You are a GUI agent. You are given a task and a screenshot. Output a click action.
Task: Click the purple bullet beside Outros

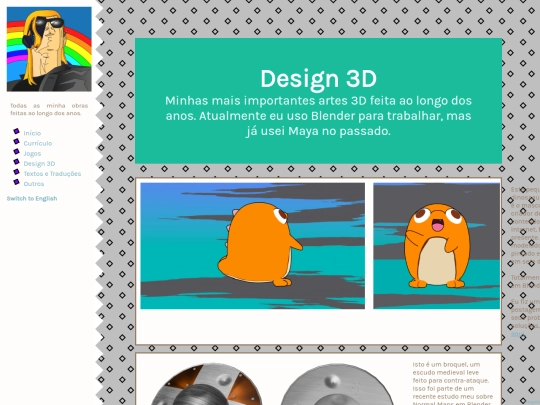coord(16,182)
